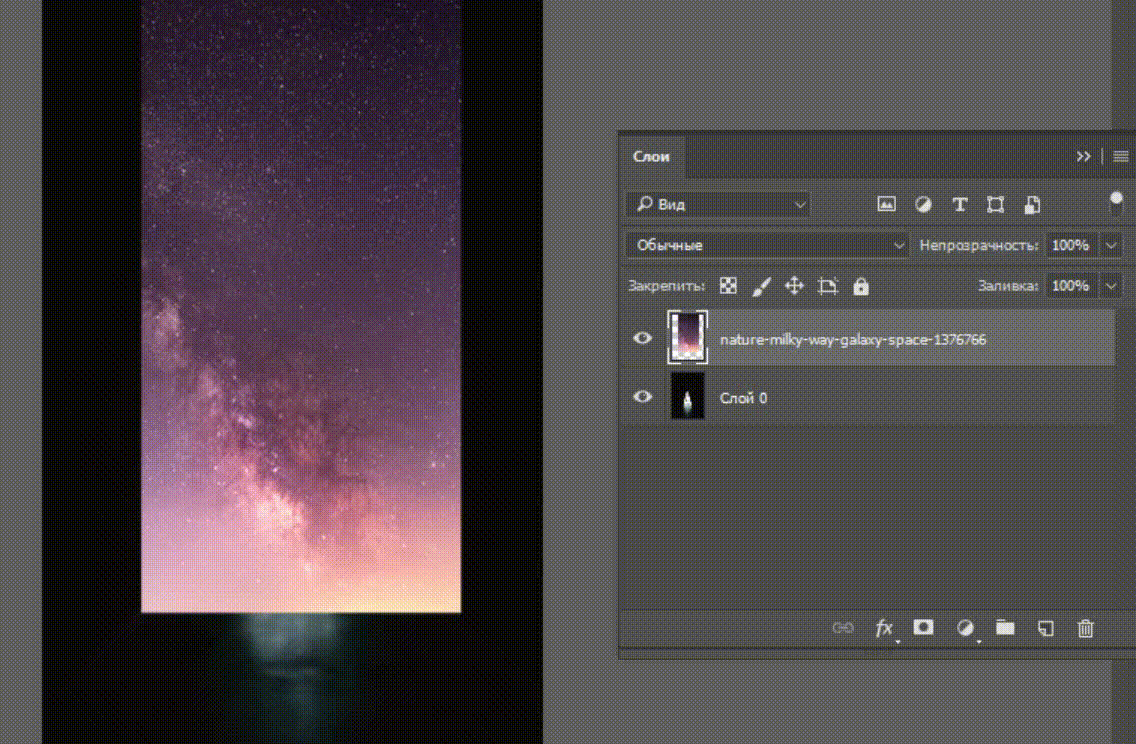The width and height of the screenshot is (1136, 744).
Task: Filter layers by smart object type
Action: click(x=1032, y=204)
